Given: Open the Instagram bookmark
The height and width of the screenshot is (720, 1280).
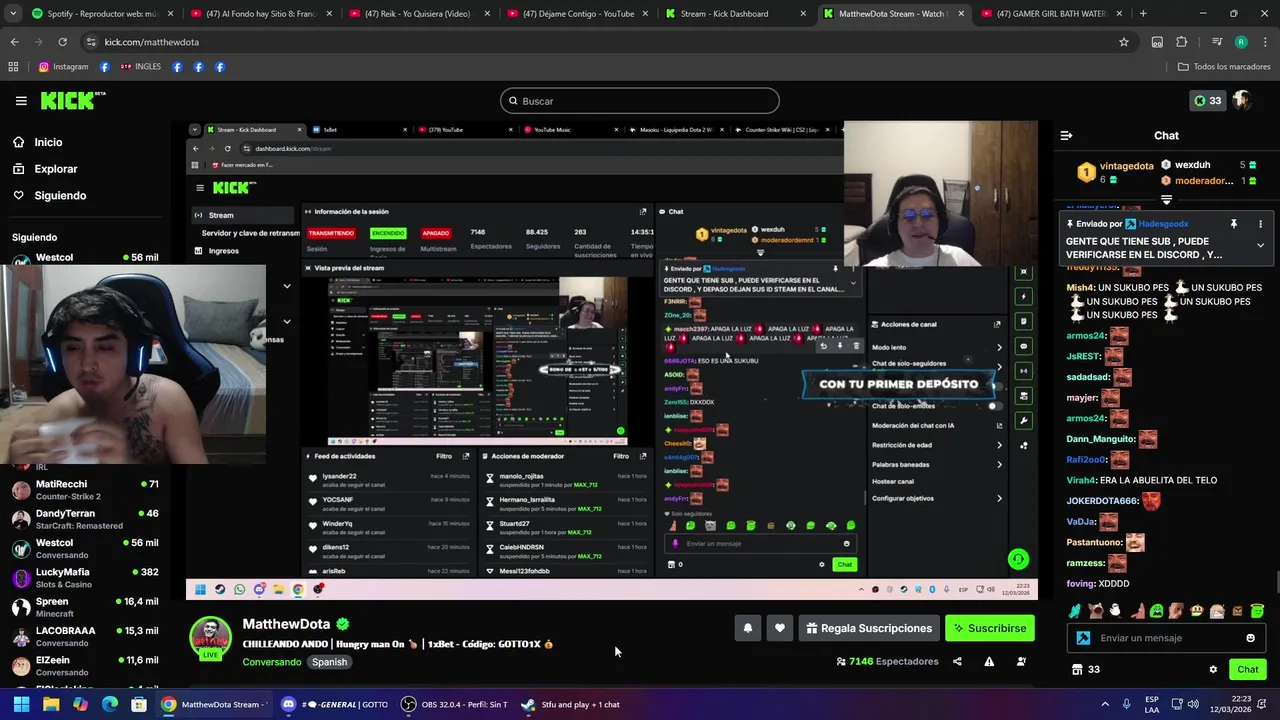Looking at the screenshot, I should (x=63, y=67).
